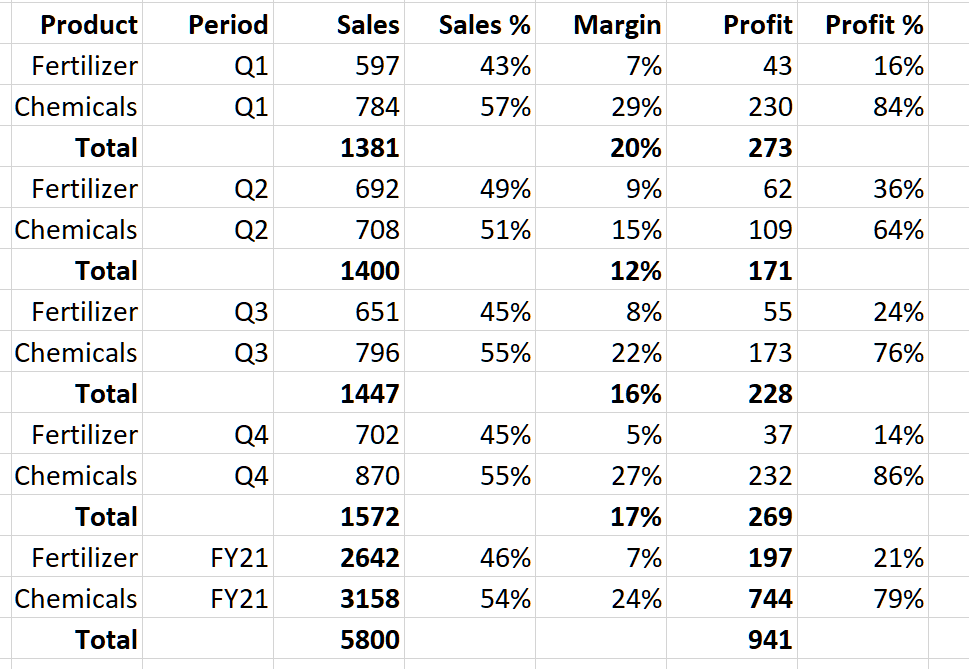Viewport: 969px width, 669px height.
Task: Click the FY21 period cell for Chemicals
Action: pos(240,599)
